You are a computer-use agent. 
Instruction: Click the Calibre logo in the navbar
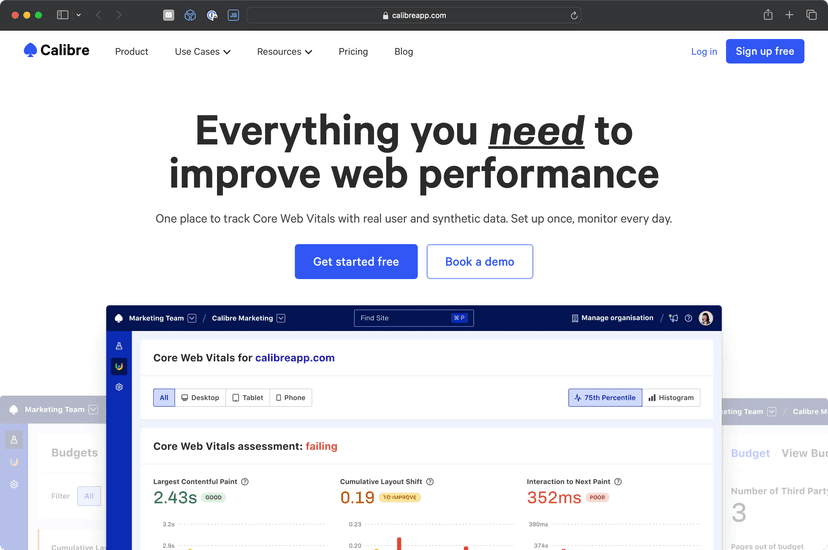click(57, 51)
